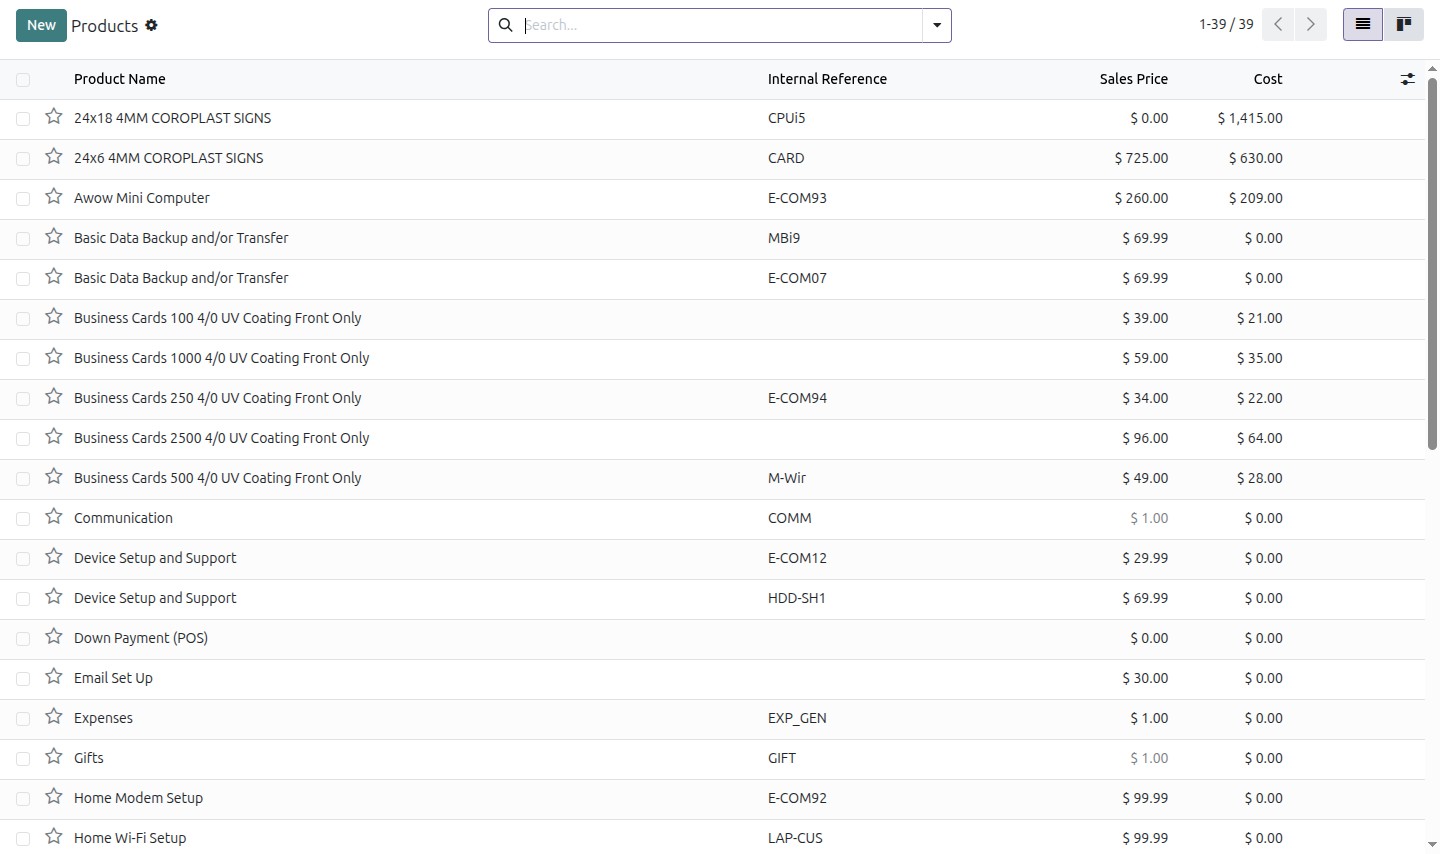Star Device Setup and Support HDD-SH1

pyautogui.click(x=54, y=597)
